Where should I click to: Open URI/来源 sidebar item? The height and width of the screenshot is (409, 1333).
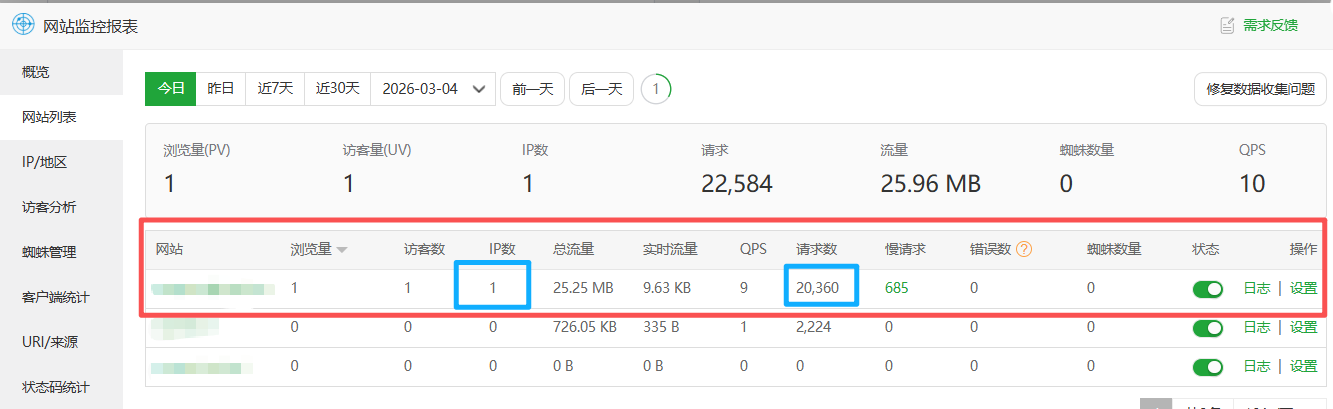[x=61, y=342]
